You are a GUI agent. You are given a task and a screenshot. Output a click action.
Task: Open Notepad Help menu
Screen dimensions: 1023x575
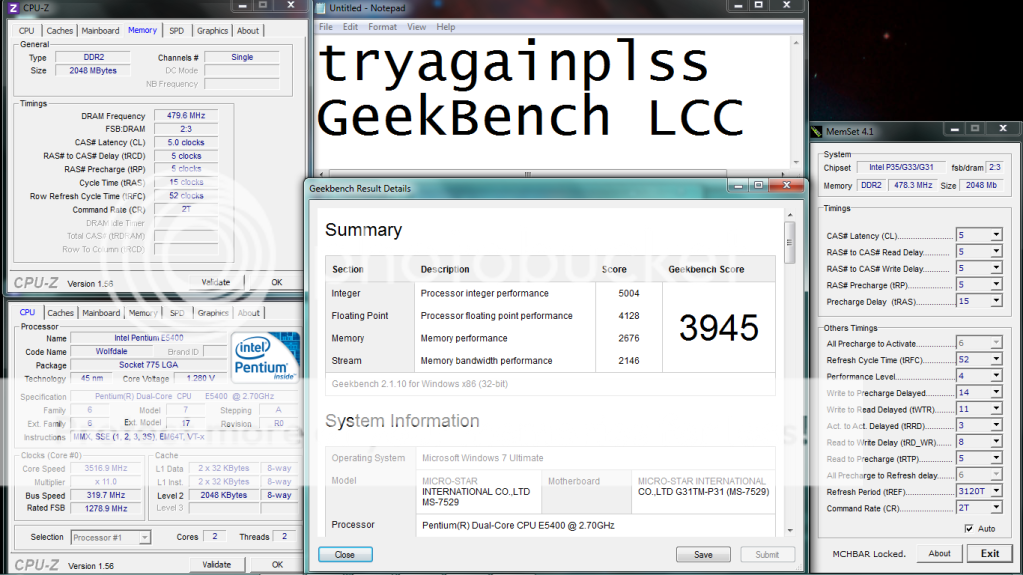point(446,27)
